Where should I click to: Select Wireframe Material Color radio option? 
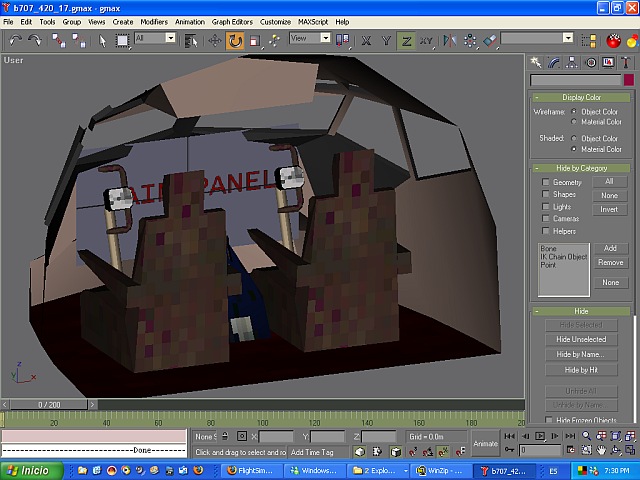coord(574,122)
